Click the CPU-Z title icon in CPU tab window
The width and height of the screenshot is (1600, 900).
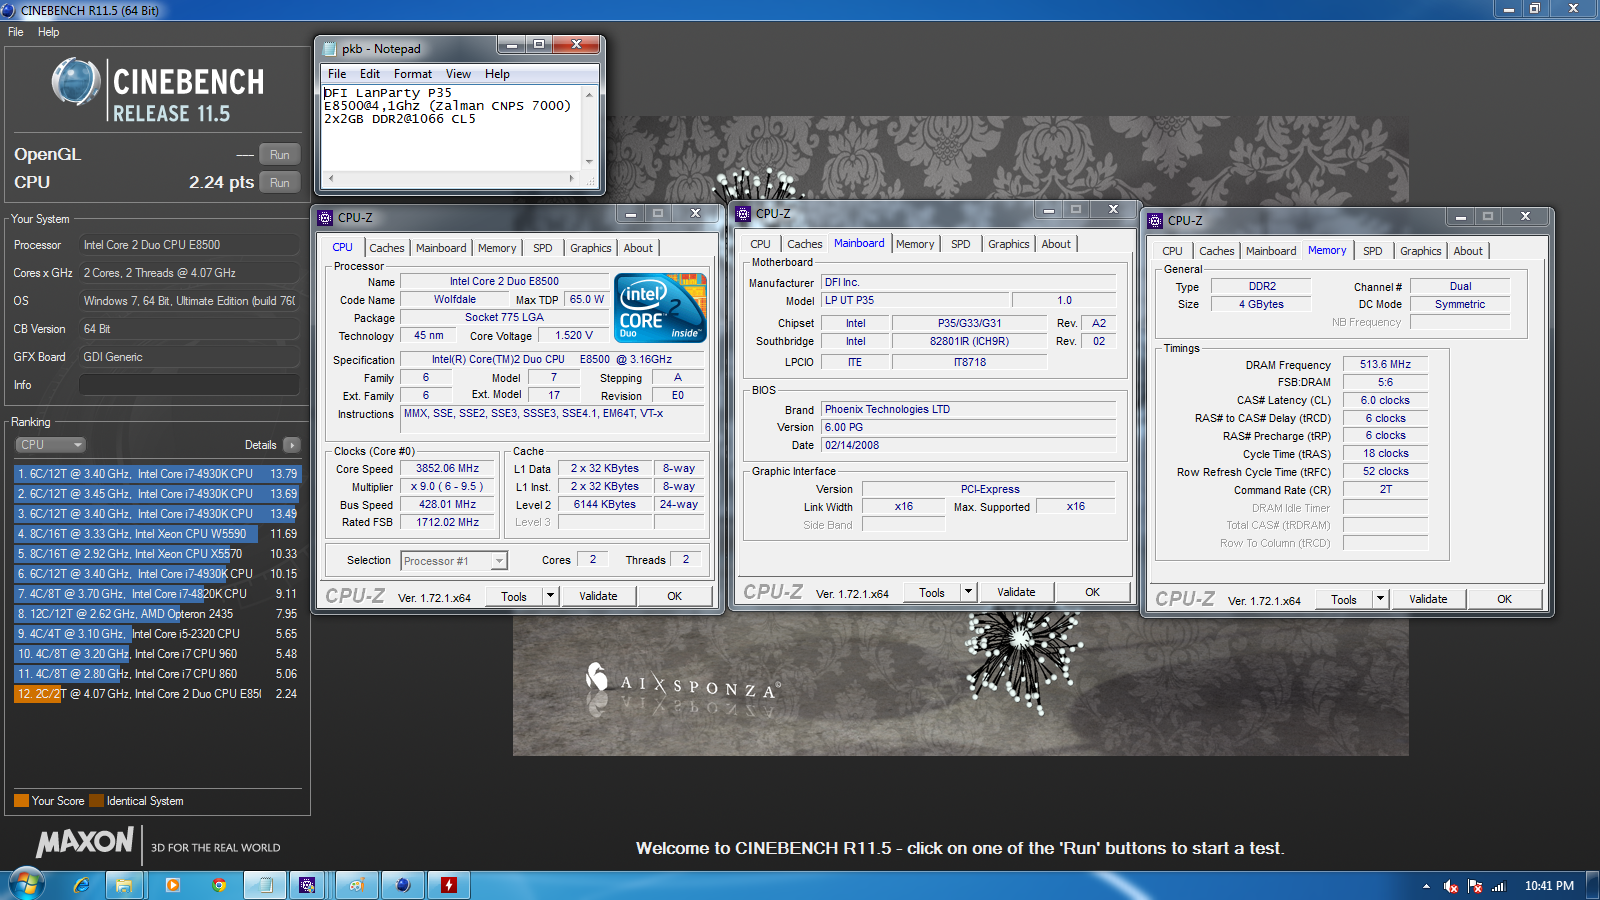click(x=325, y=217)
